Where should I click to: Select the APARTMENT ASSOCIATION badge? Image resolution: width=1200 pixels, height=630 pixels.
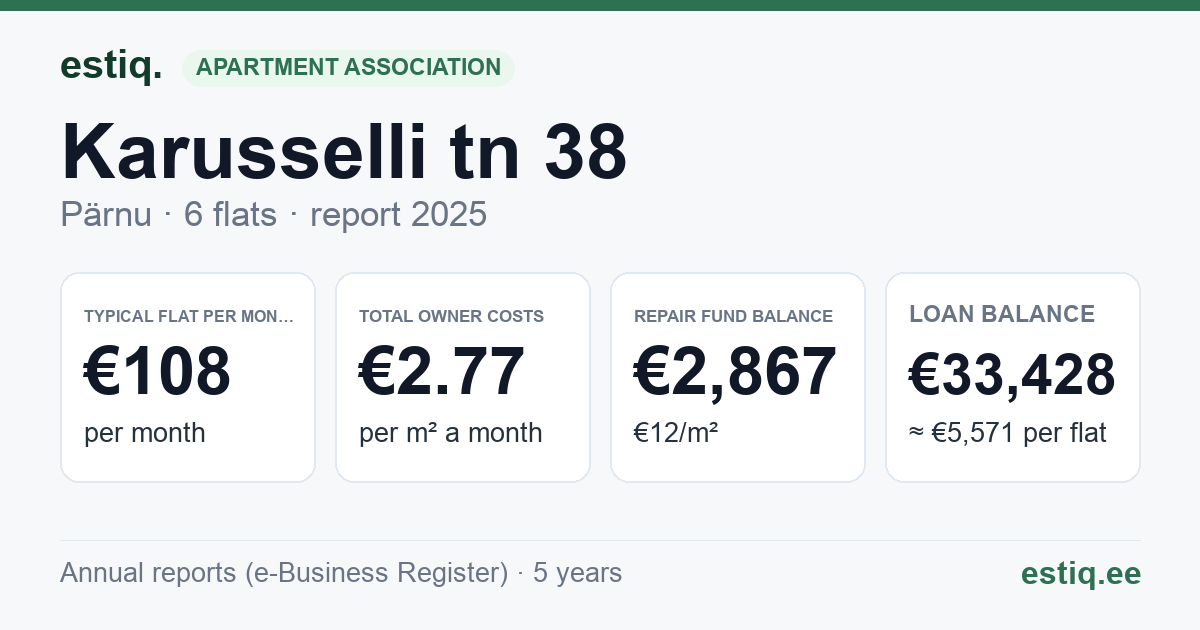tap(348, 68)
